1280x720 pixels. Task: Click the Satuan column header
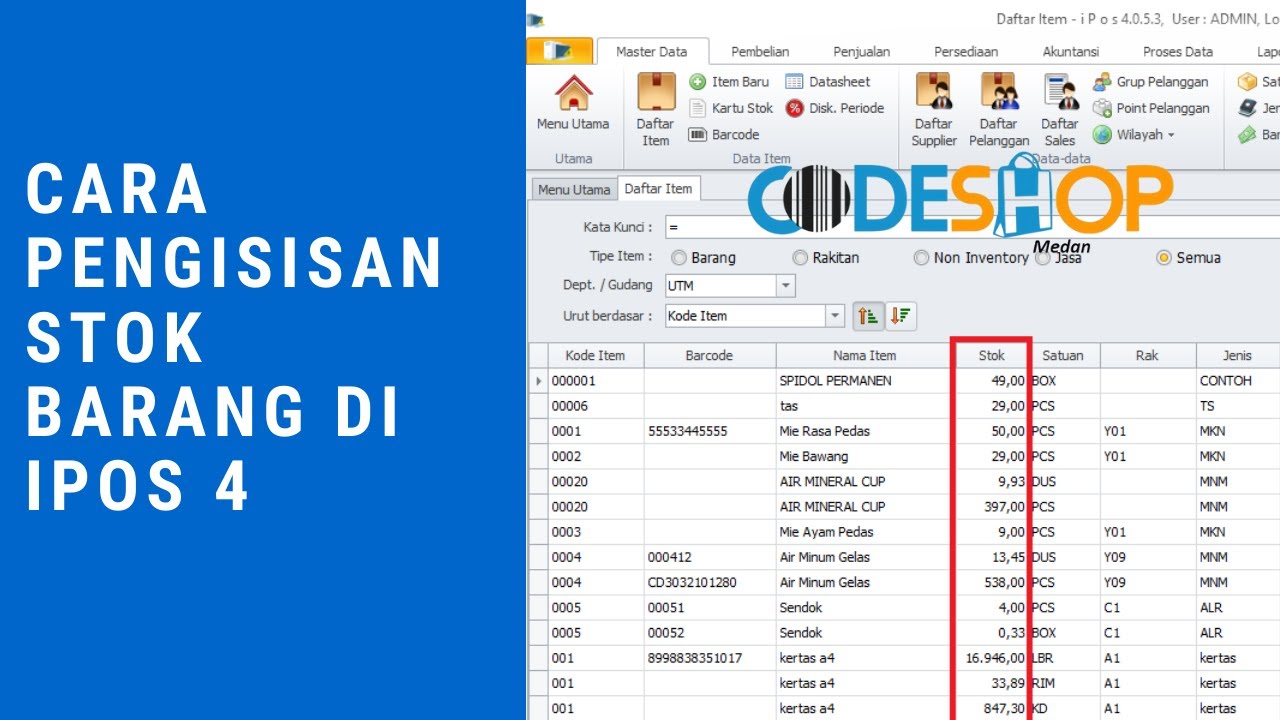click(x=1065, y=355)
